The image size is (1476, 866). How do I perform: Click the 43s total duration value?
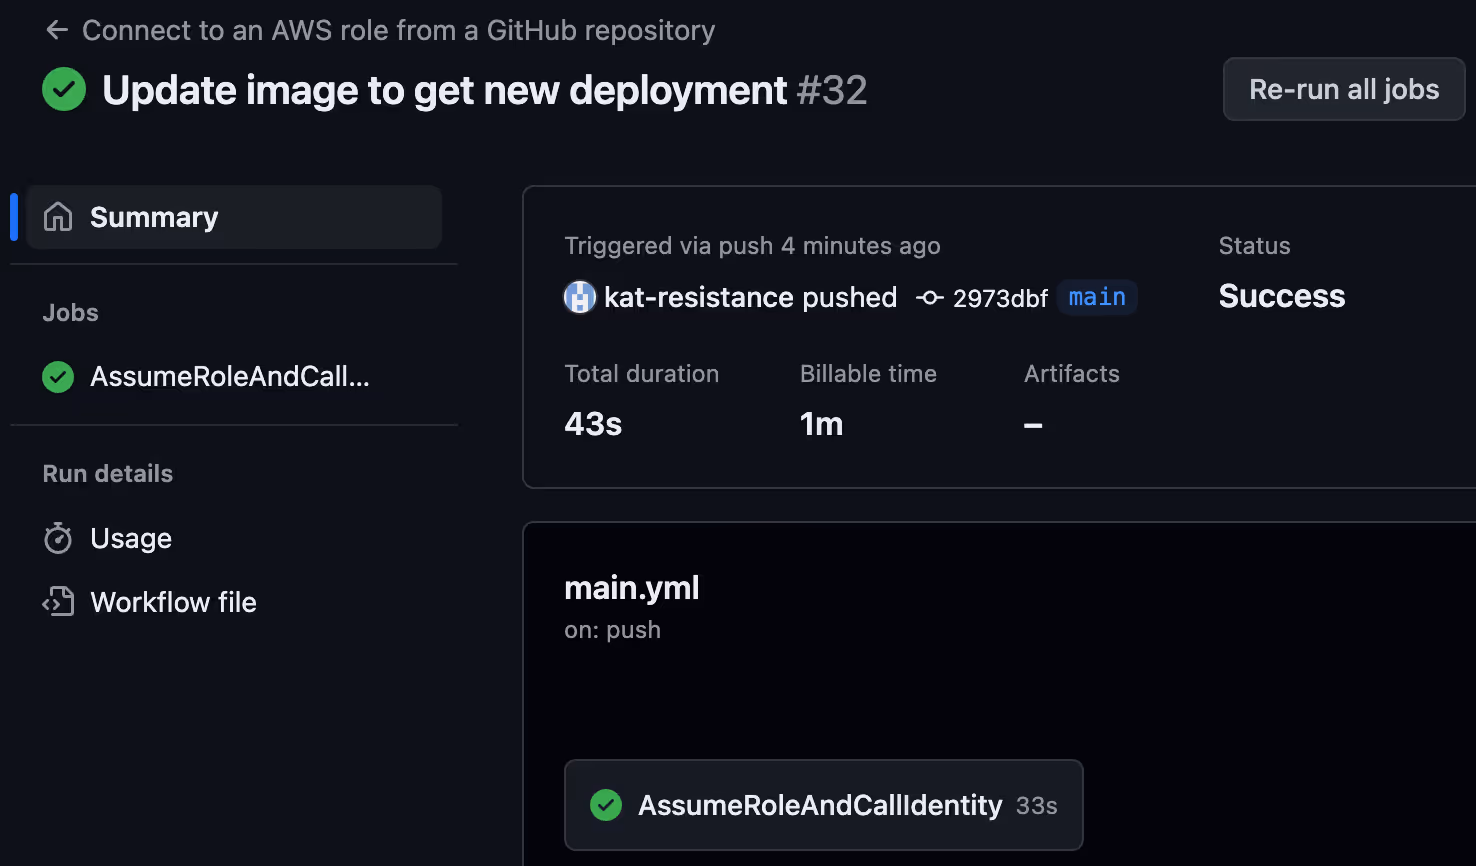click(593, 424)
